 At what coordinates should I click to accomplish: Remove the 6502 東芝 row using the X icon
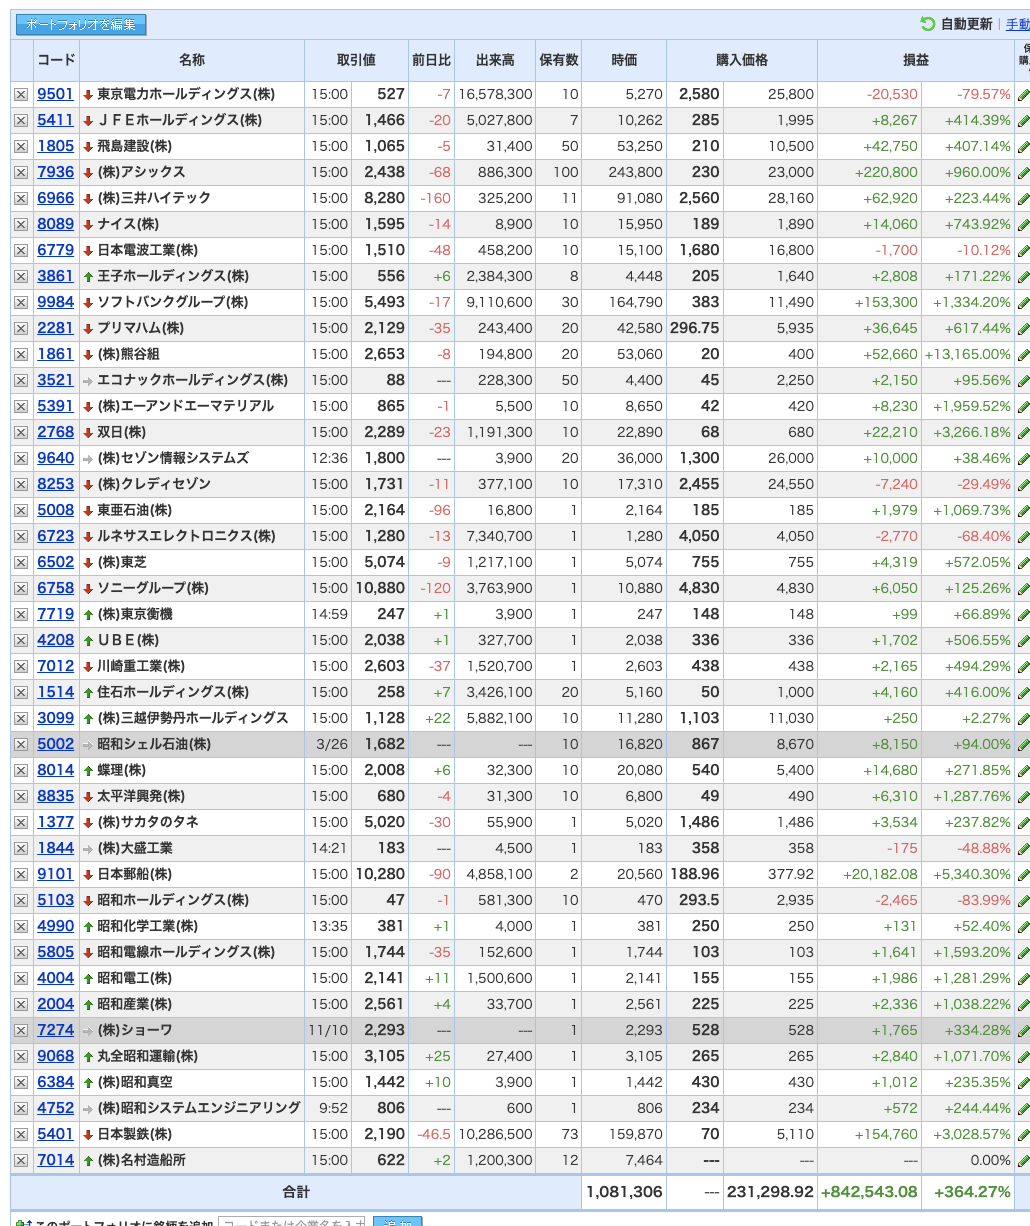tap(21, 562)
